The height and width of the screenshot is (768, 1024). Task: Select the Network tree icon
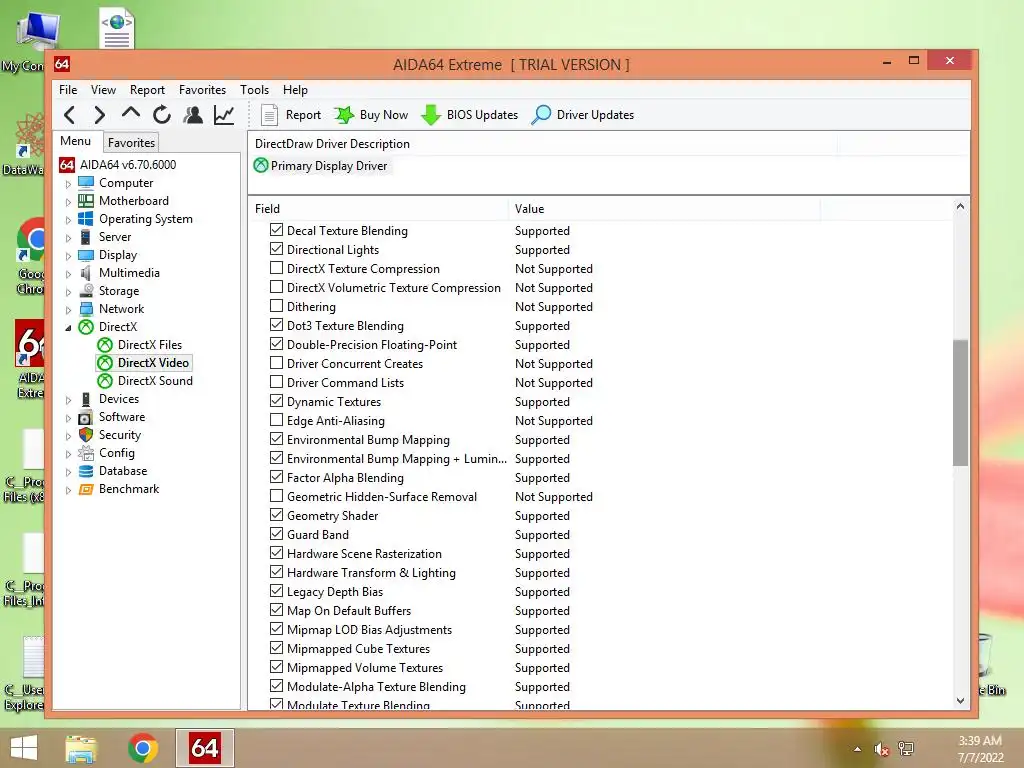(86, 309)
